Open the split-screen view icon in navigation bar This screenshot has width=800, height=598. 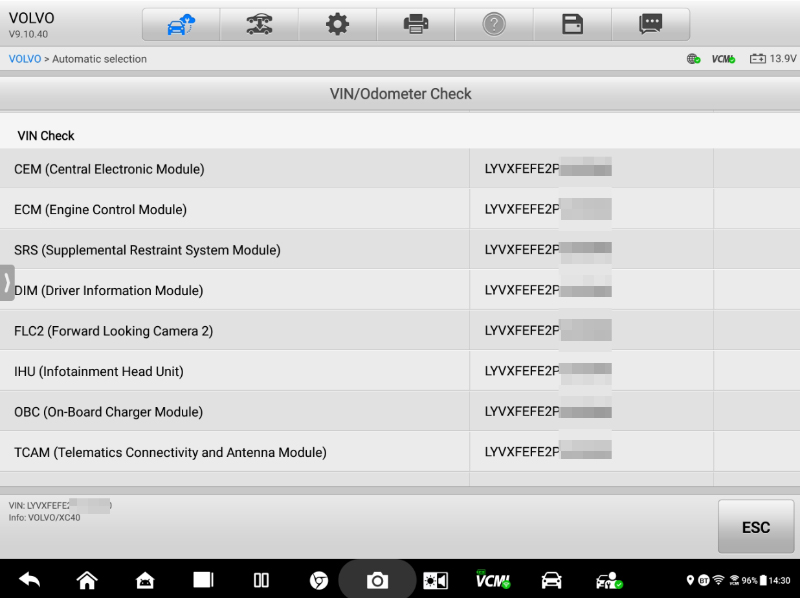tap(261, 580)
